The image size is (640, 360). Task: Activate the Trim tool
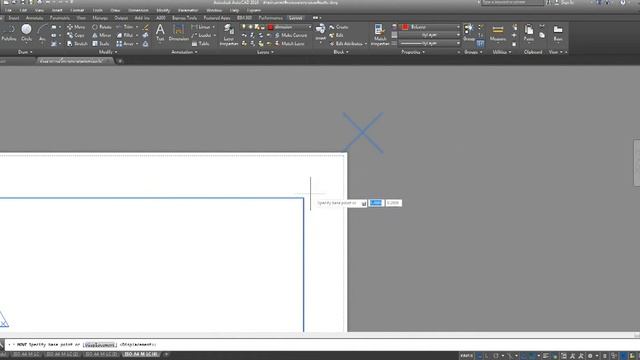coord(125,27)
